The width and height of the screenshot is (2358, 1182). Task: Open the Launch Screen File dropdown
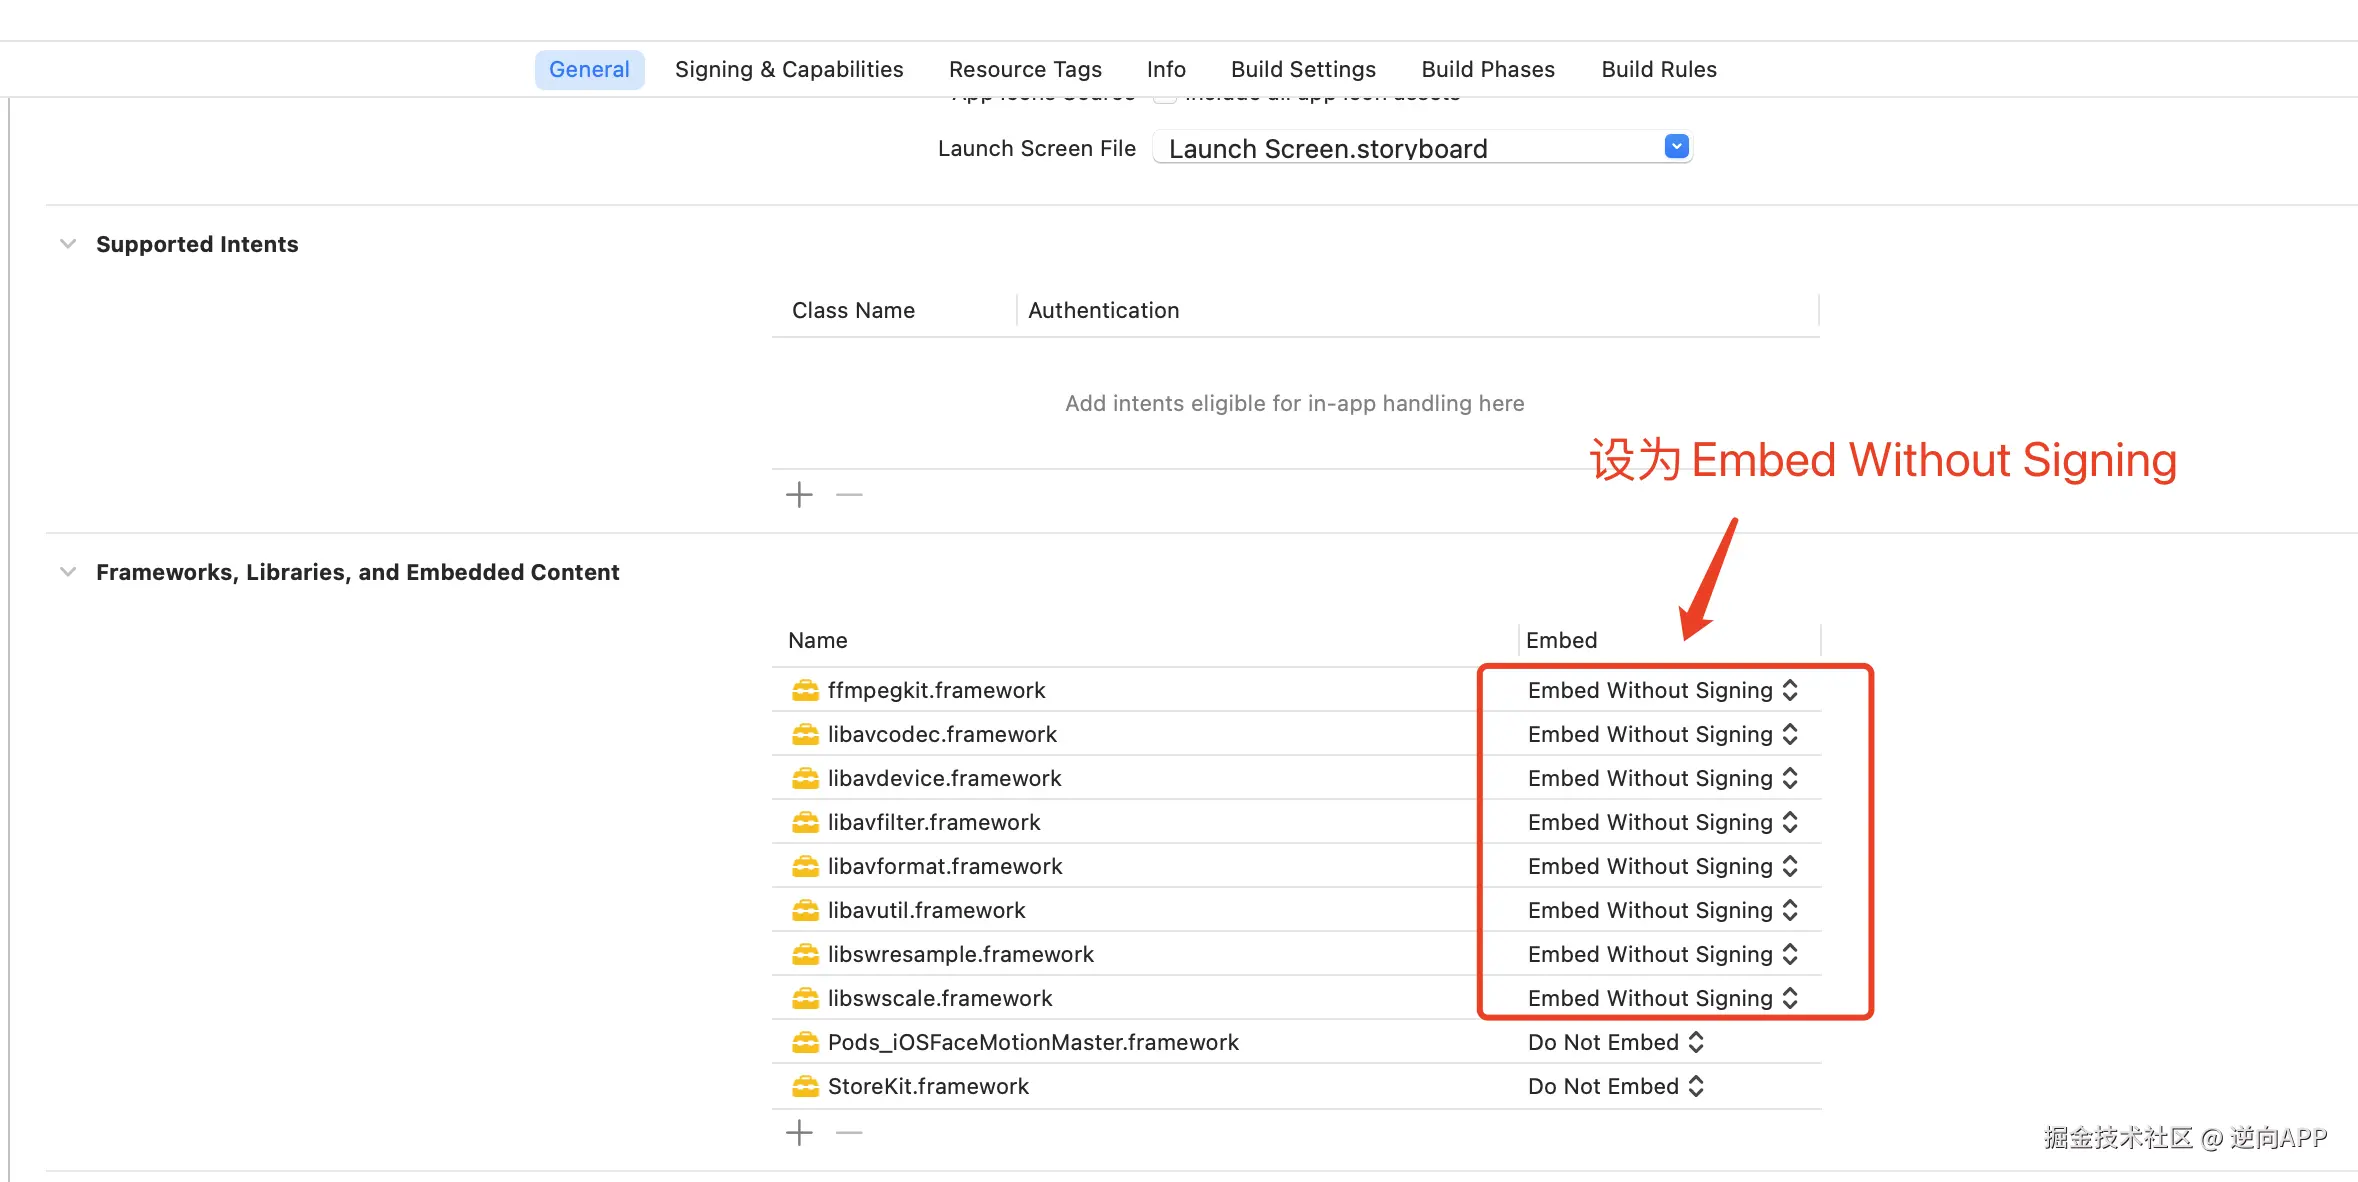[1677, 147]
